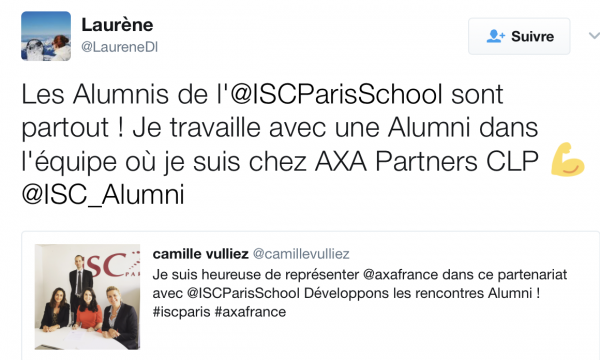Open the @camillevulliez handle
The image size is (600, 360).
point(301,254)
